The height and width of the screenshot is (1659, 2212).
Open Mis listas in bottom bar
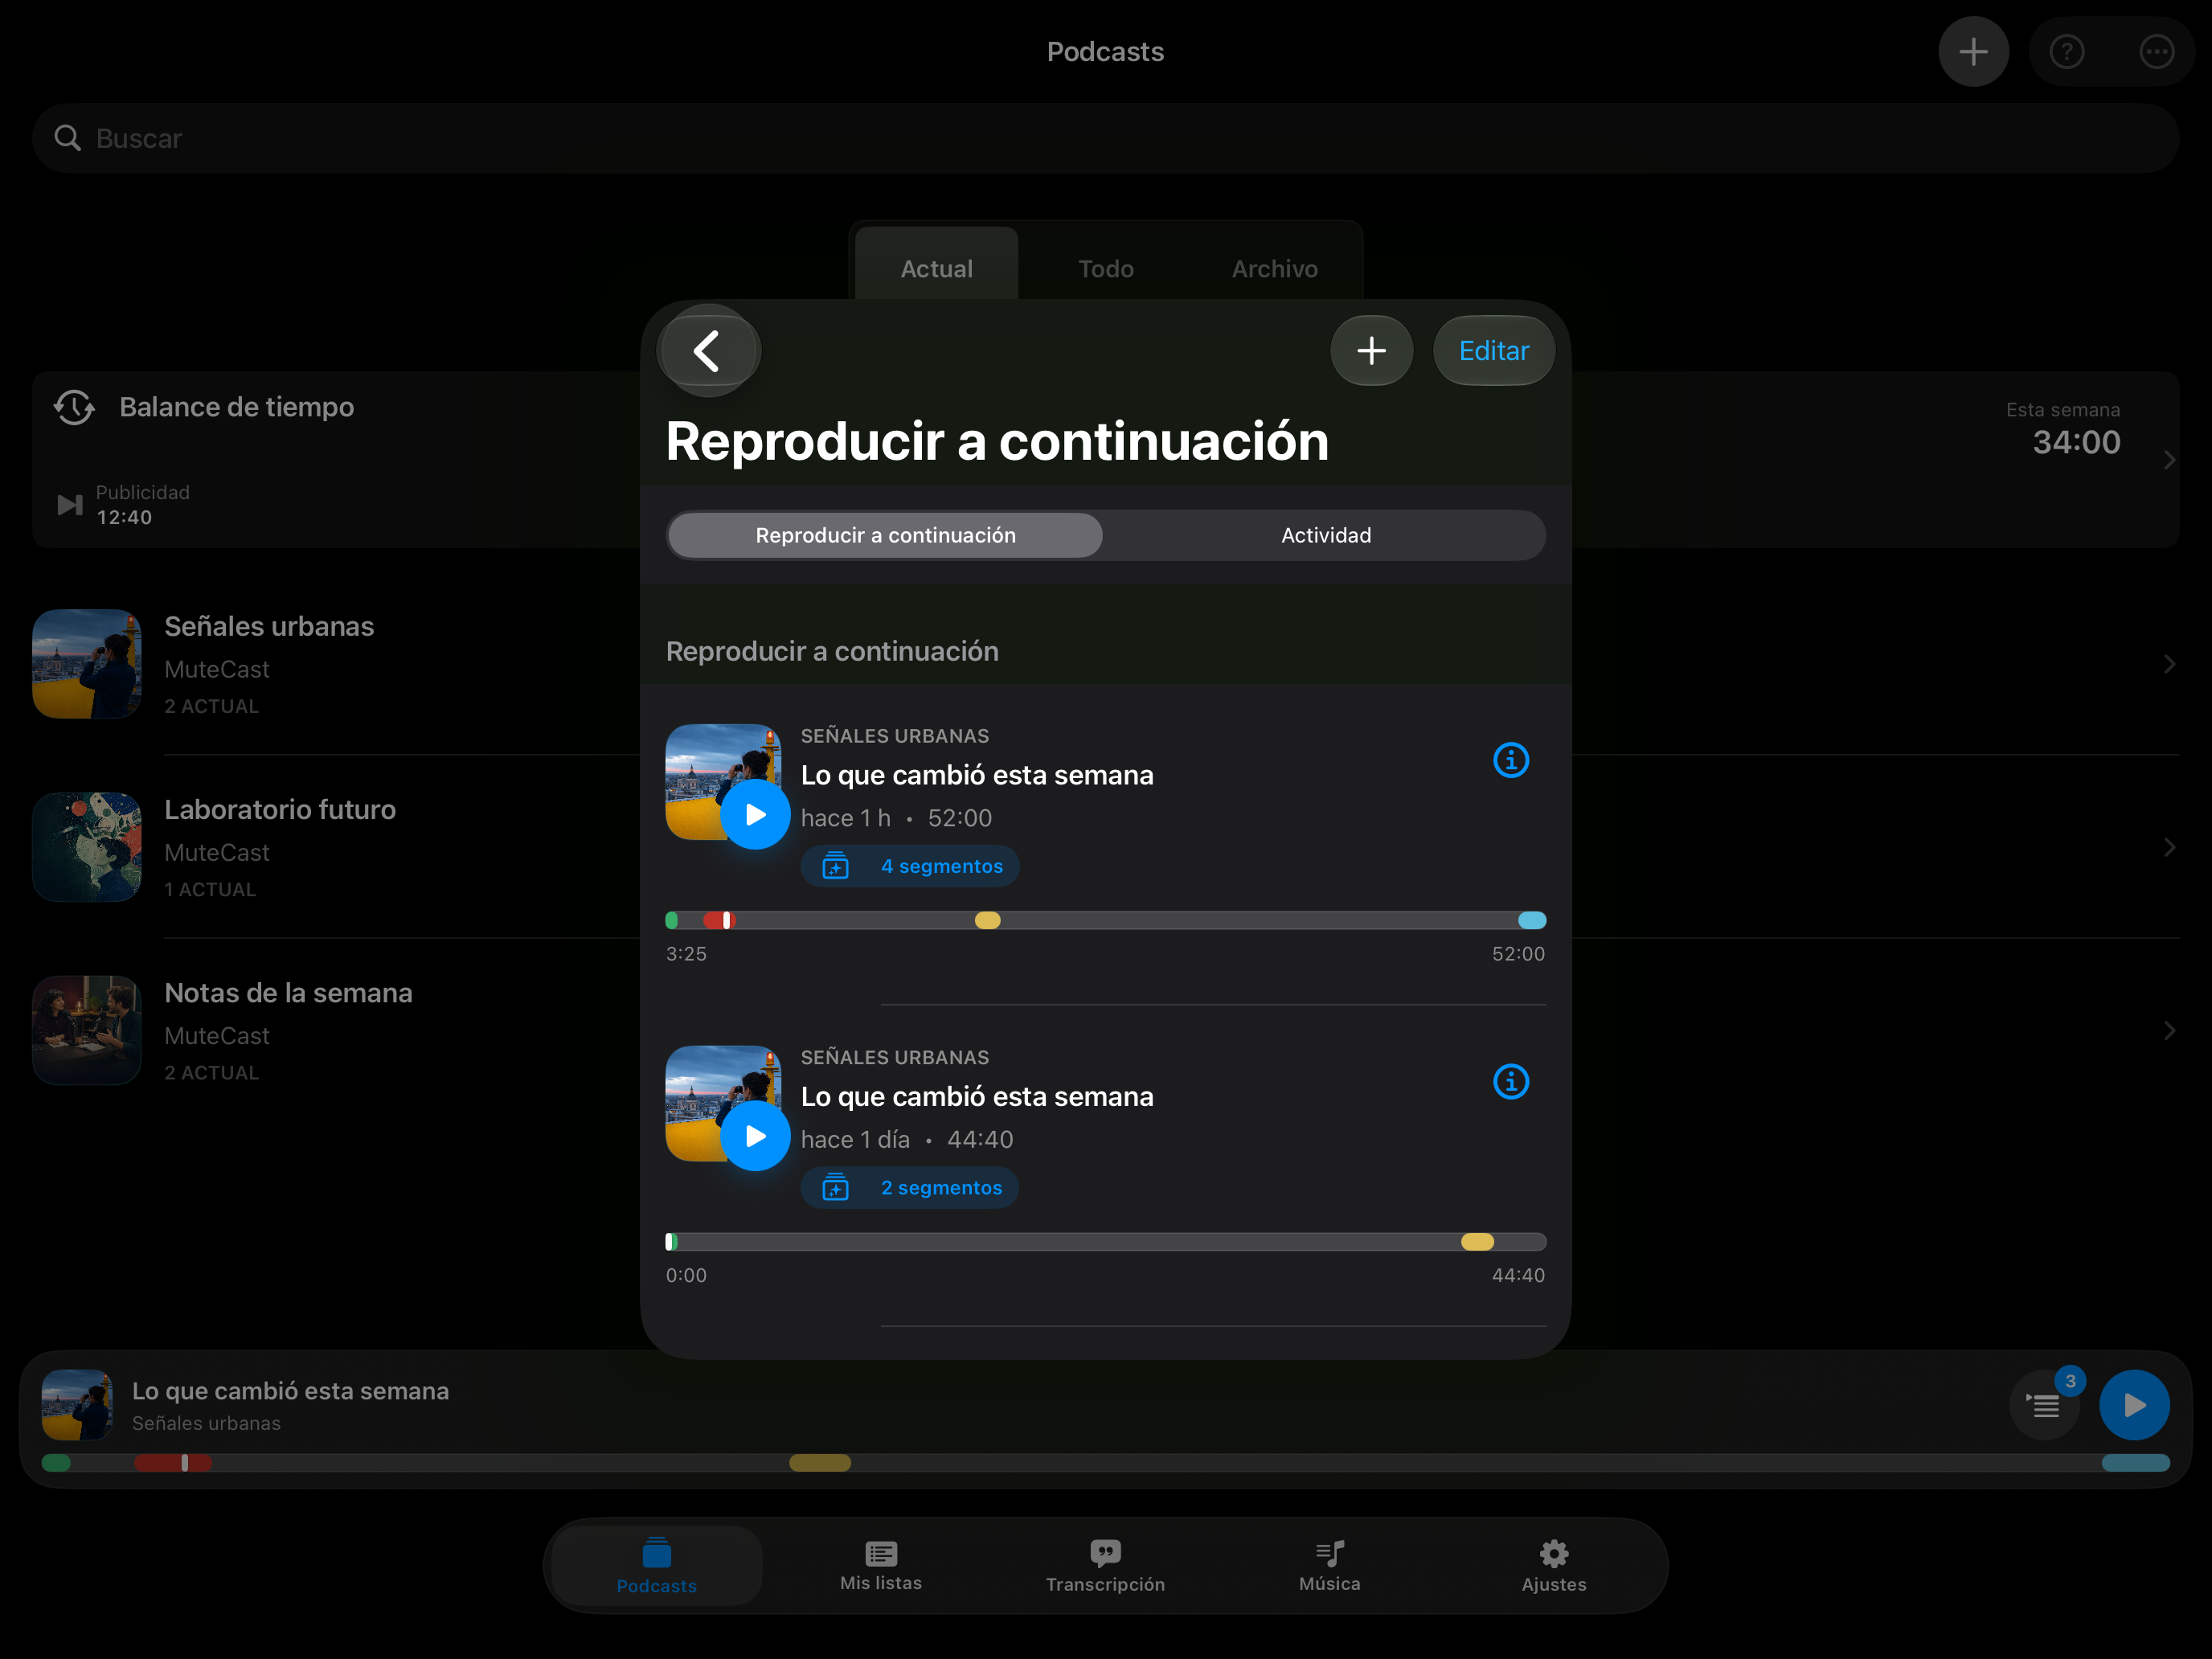[x=881, y=1565]
